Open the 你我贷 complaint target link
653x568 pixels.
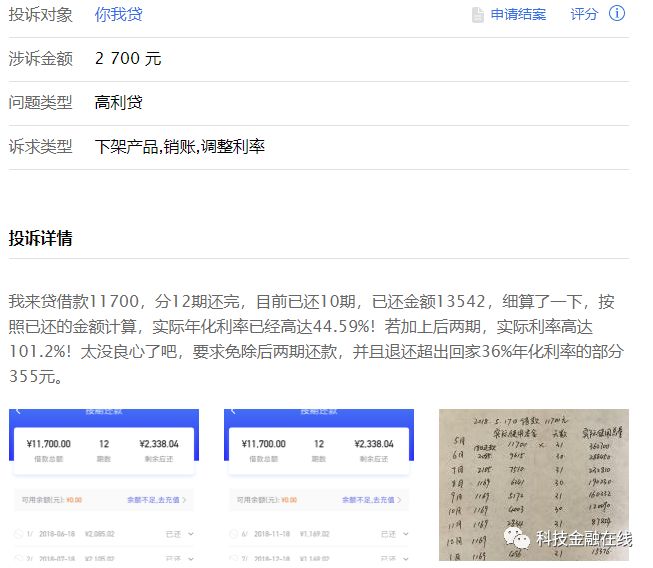119,15
